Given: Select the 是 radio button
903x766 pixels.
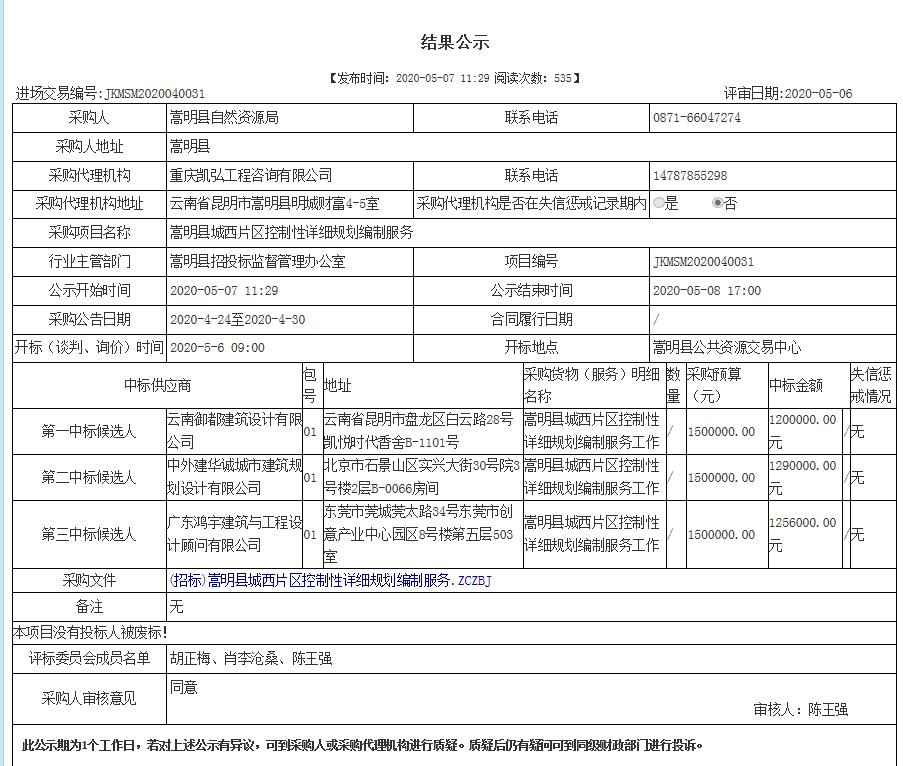Looking at the screenshot, I should (x=659, y=203).
